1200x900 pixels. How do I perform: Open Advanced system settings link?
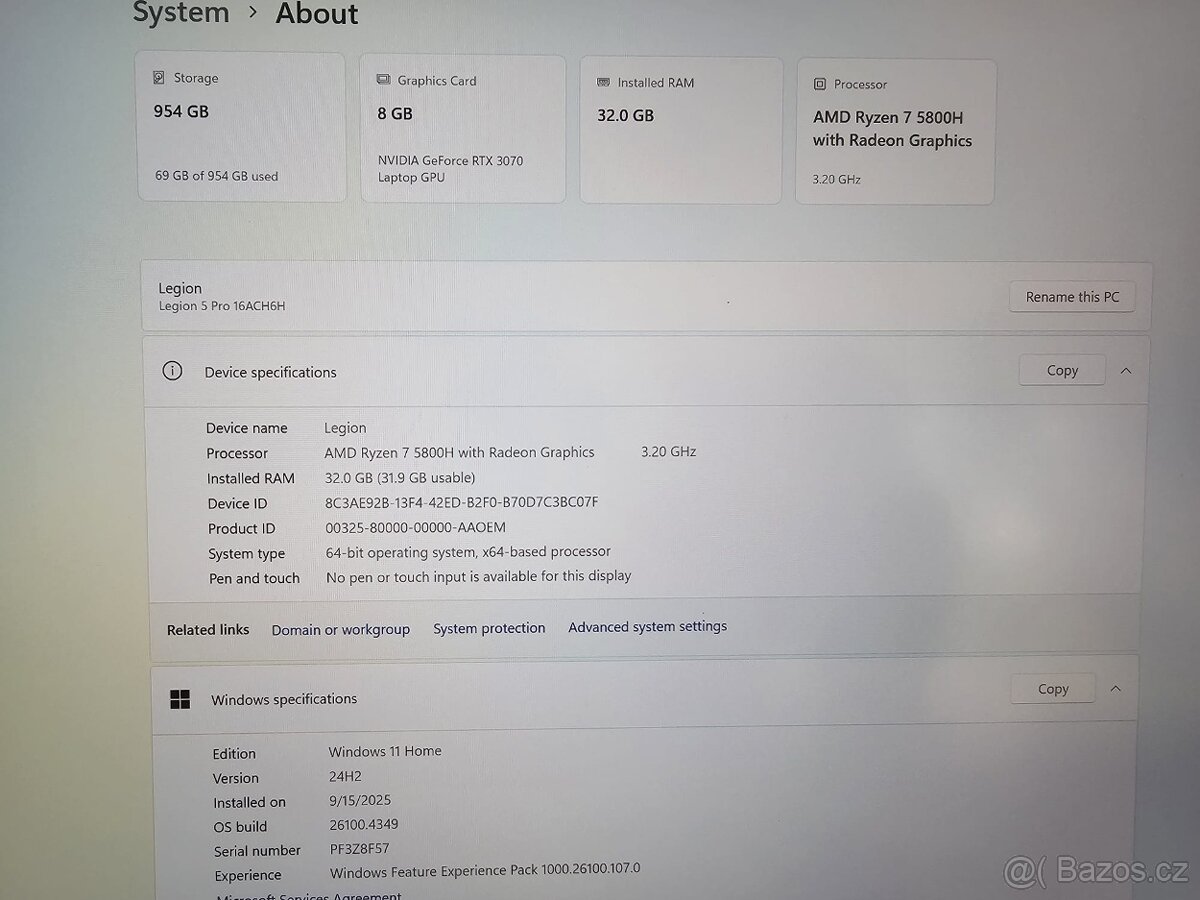point(648,626)
